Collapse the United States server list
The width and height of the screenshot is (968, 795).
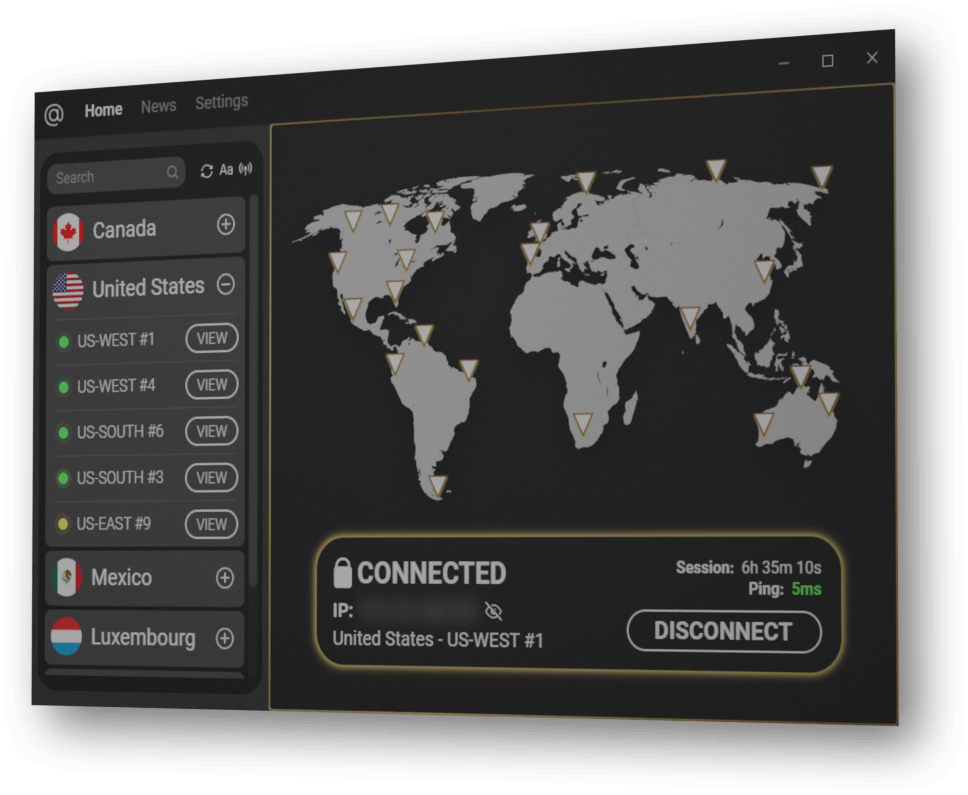point(226,285)
